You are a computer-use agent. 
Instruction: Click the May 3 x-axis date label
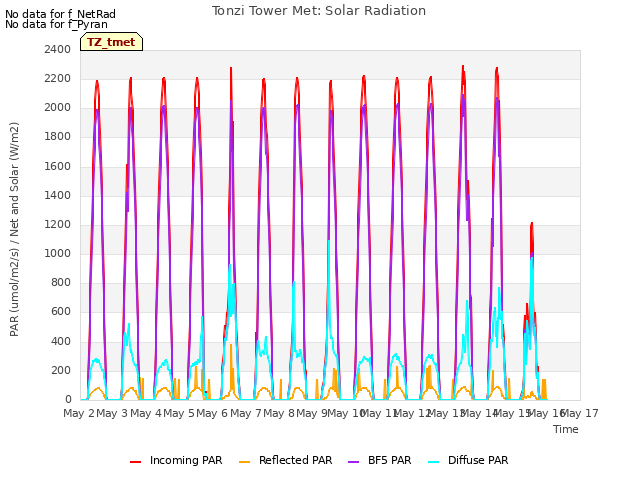tap(112, 413)
